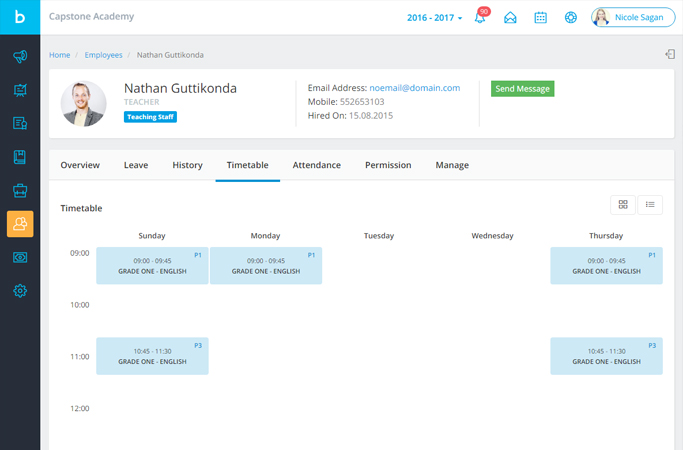Viewport: 683px width, 450px height.
Task: Switch timetable to list view
Action: pyautogui.click(x=650, y=205)
